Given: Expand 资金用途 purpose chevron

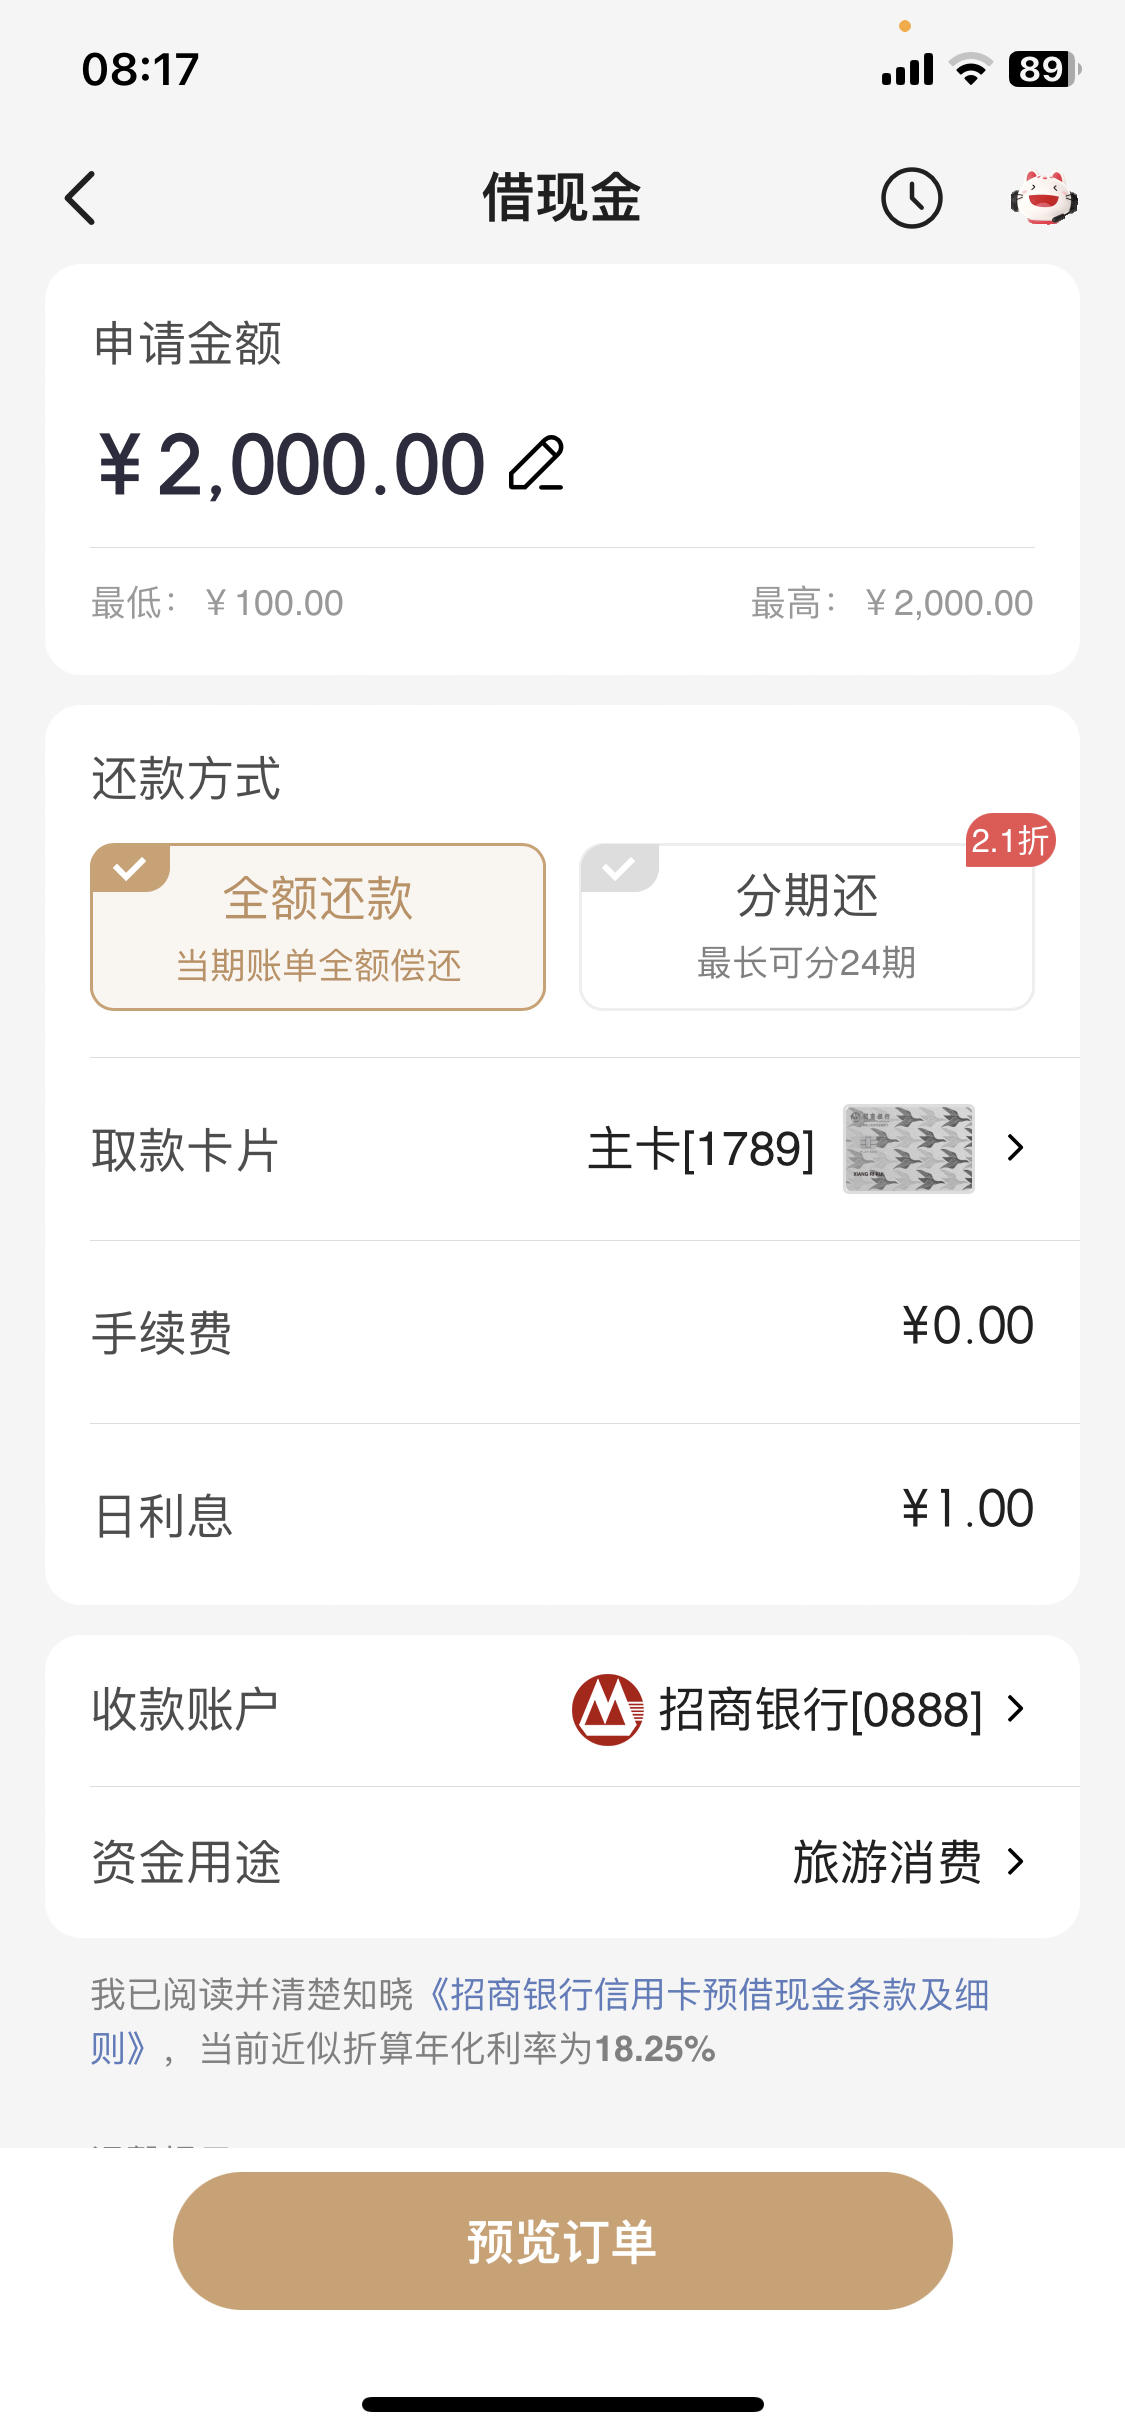Looking at the screenshot, I should (1016, 1862).
